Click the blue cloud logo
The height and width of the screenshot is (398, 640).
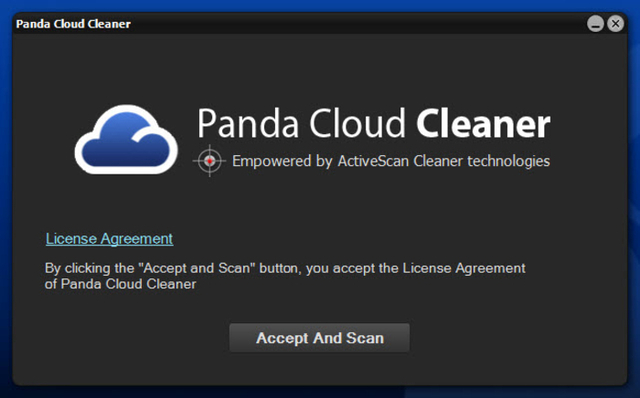(126, 140)
